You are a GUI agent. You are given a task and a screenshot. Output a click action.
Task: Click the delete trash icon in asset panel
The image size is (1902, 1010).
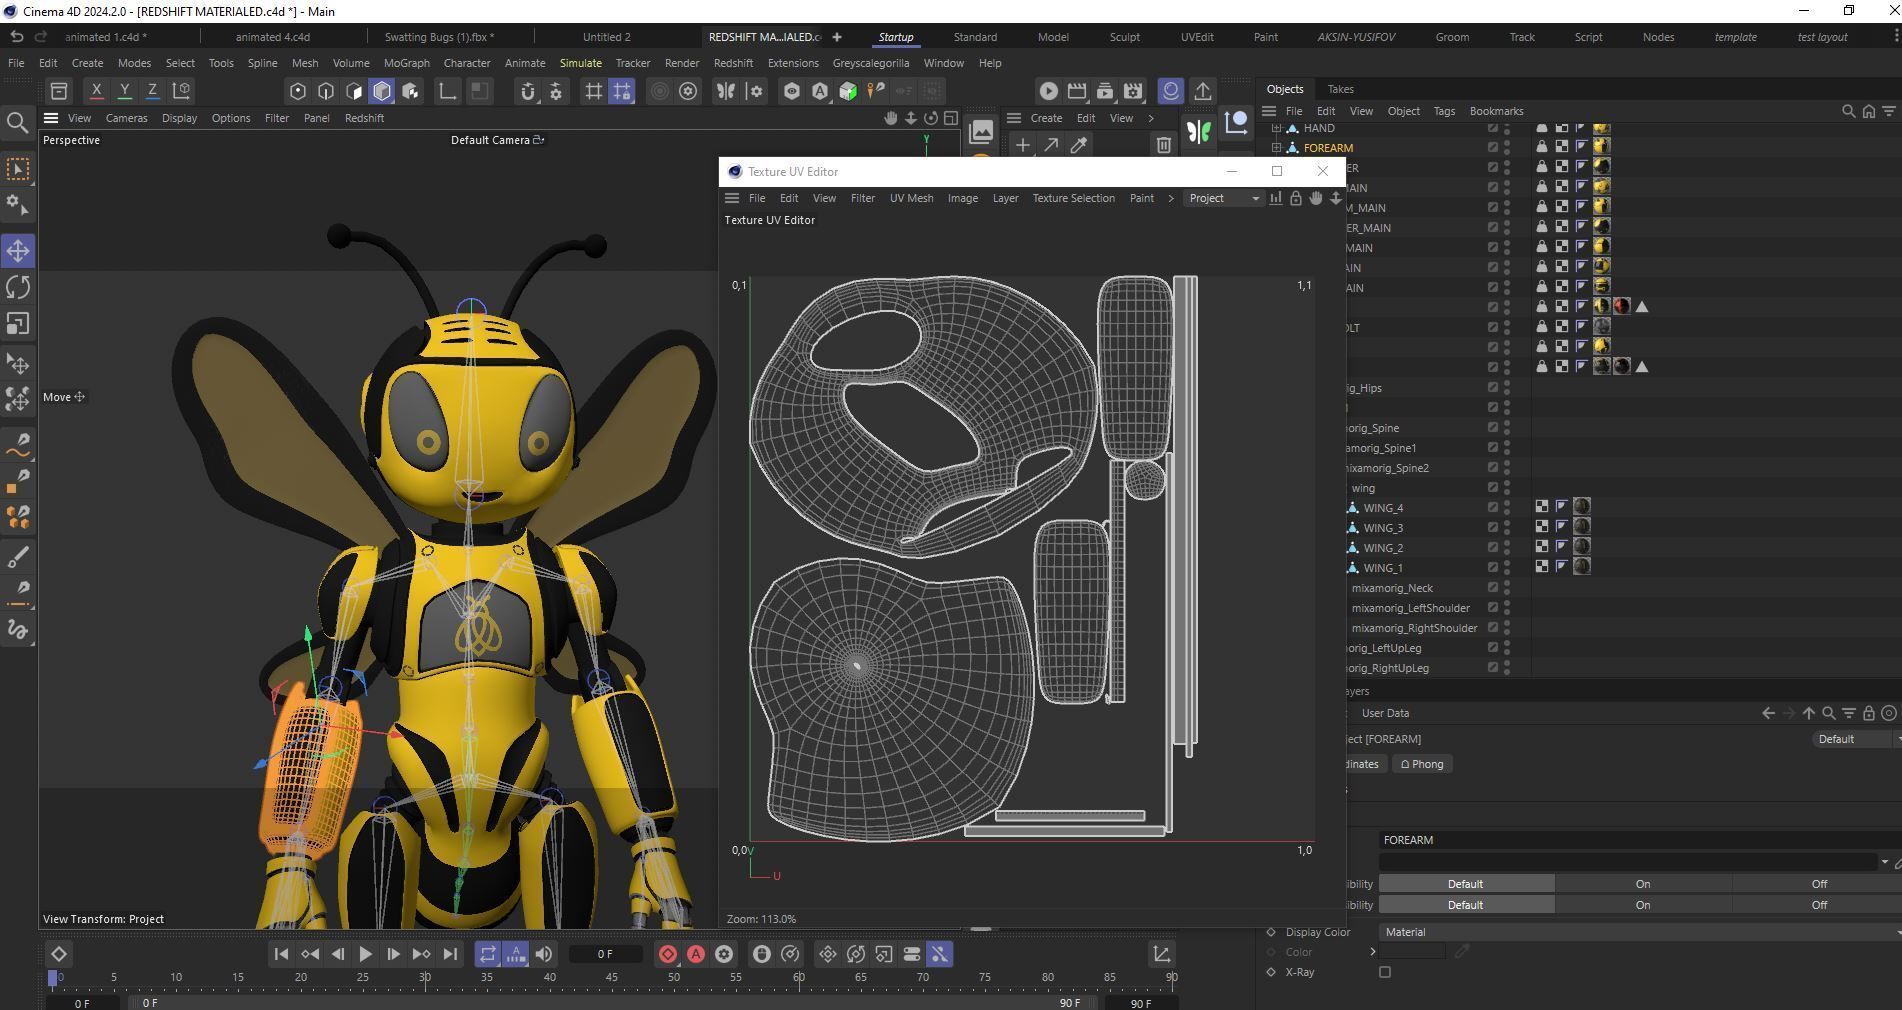point(1163,145)
